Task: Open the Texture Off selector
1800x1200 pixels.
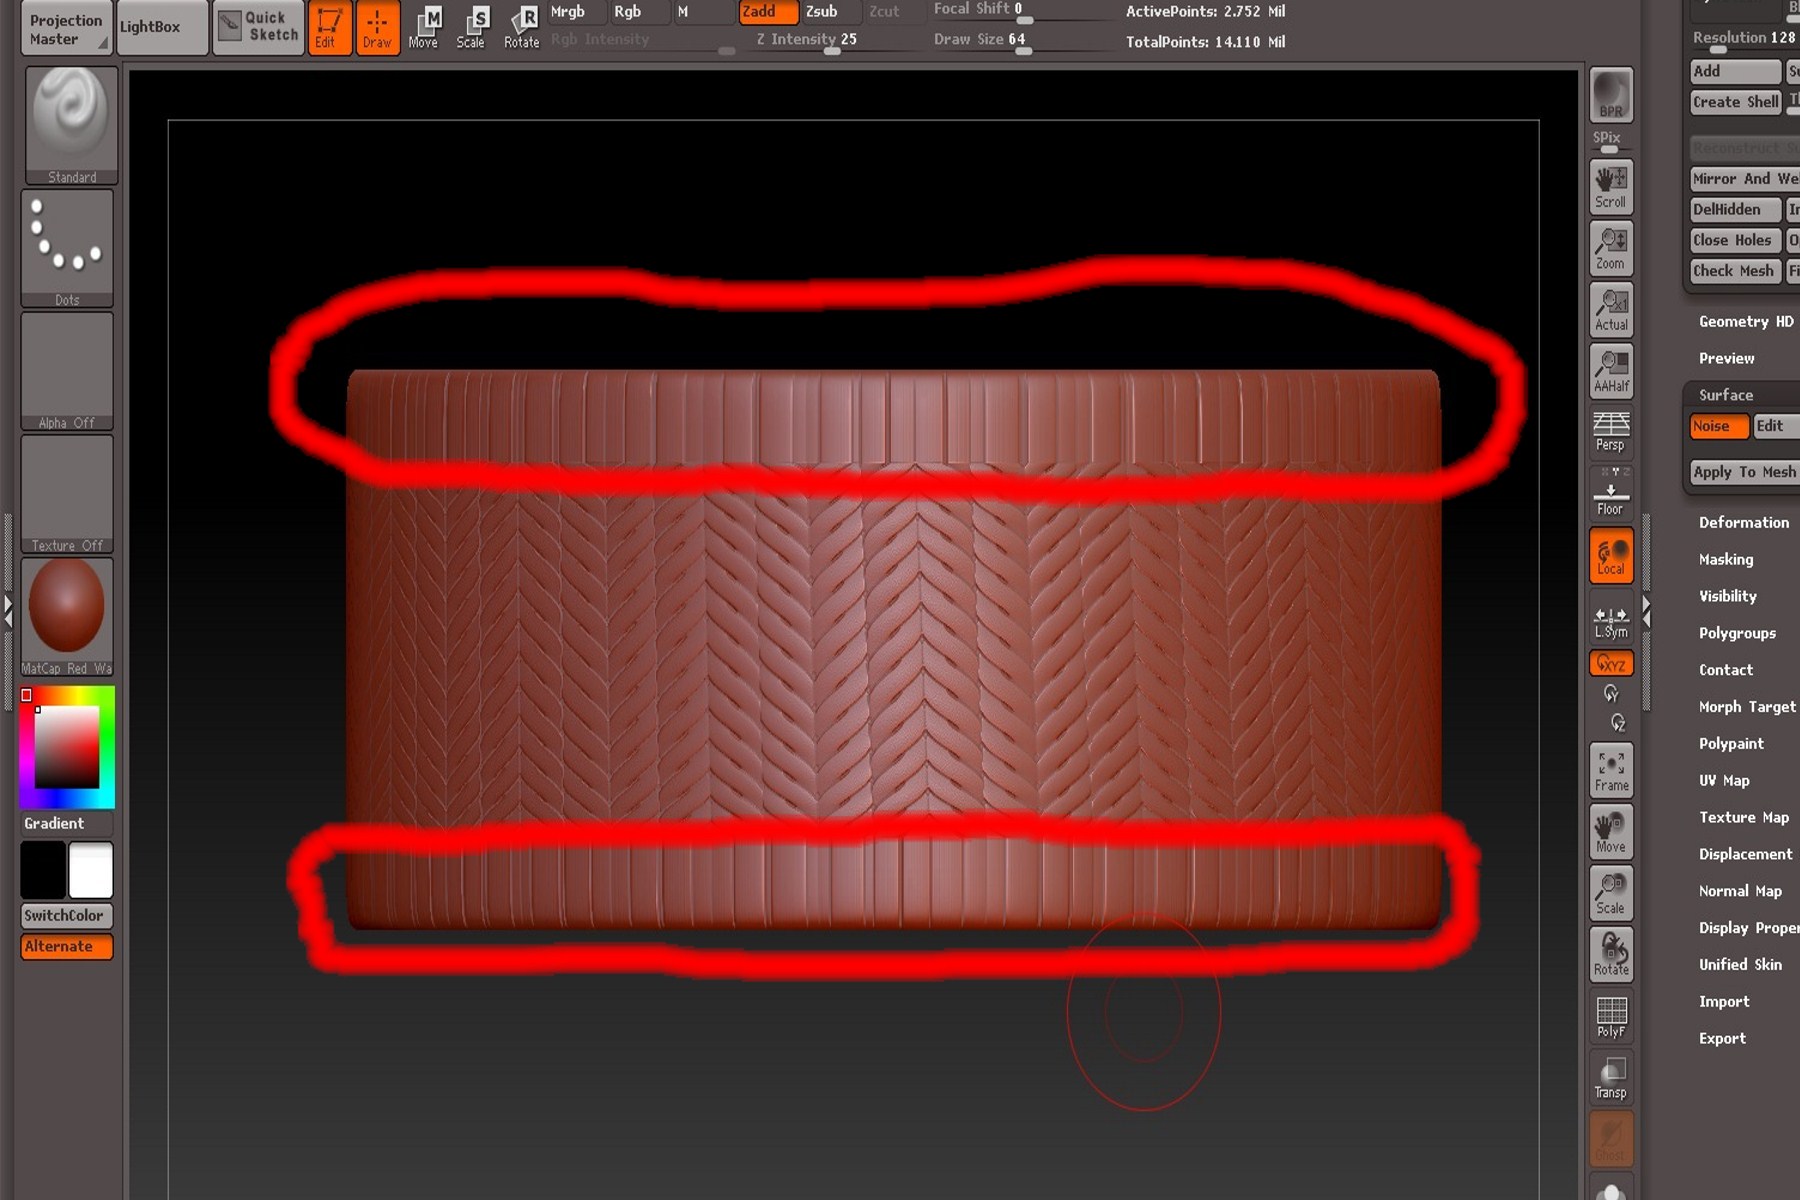Action: point(67,494)
